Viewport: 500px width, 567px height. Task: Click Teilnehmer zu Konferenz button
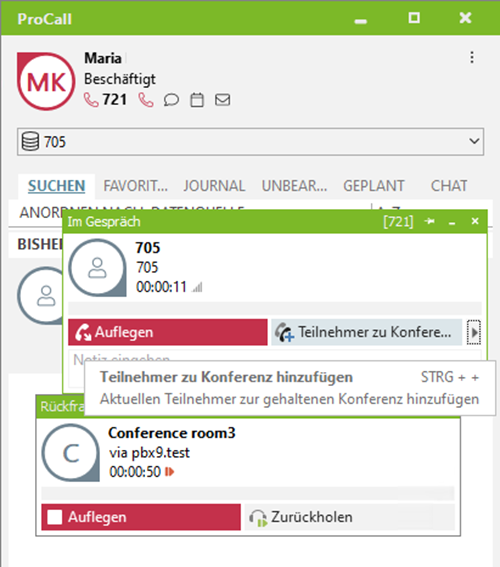pos(367,332)
